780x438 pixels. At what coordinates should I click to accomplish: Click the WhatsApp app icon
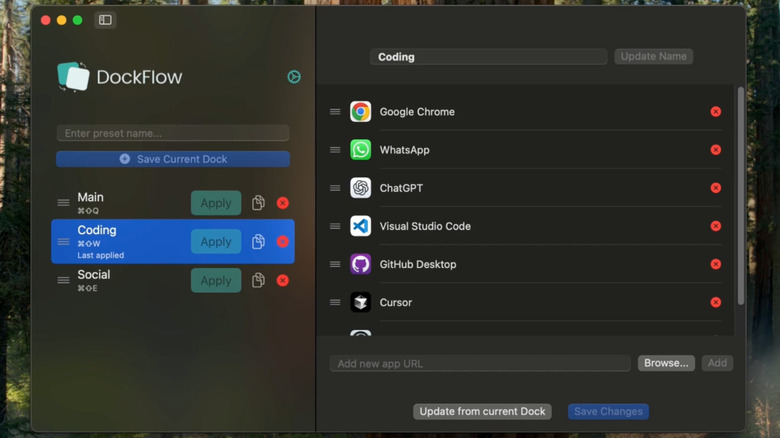pos(361,150)
